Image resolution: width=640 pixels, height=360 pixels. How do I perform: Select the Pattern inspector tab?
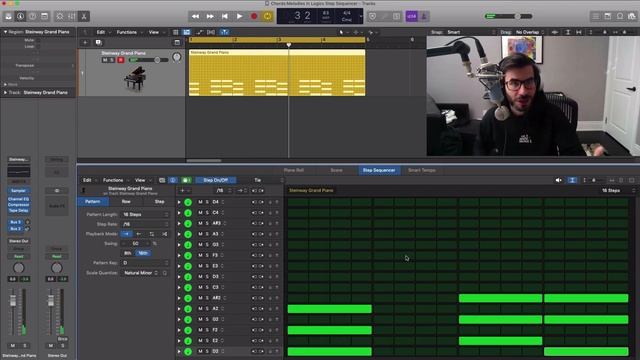point(93,202)
